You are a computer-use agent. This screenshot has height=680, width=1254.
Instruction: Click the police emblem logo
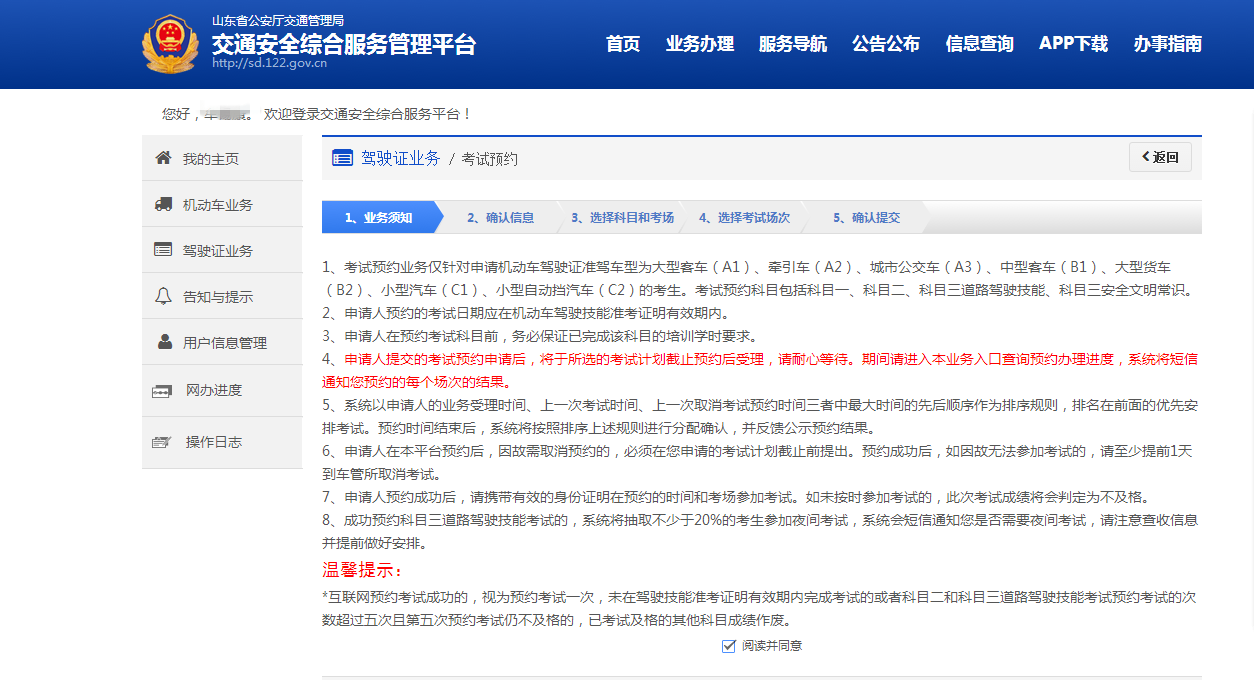[170, 44]
